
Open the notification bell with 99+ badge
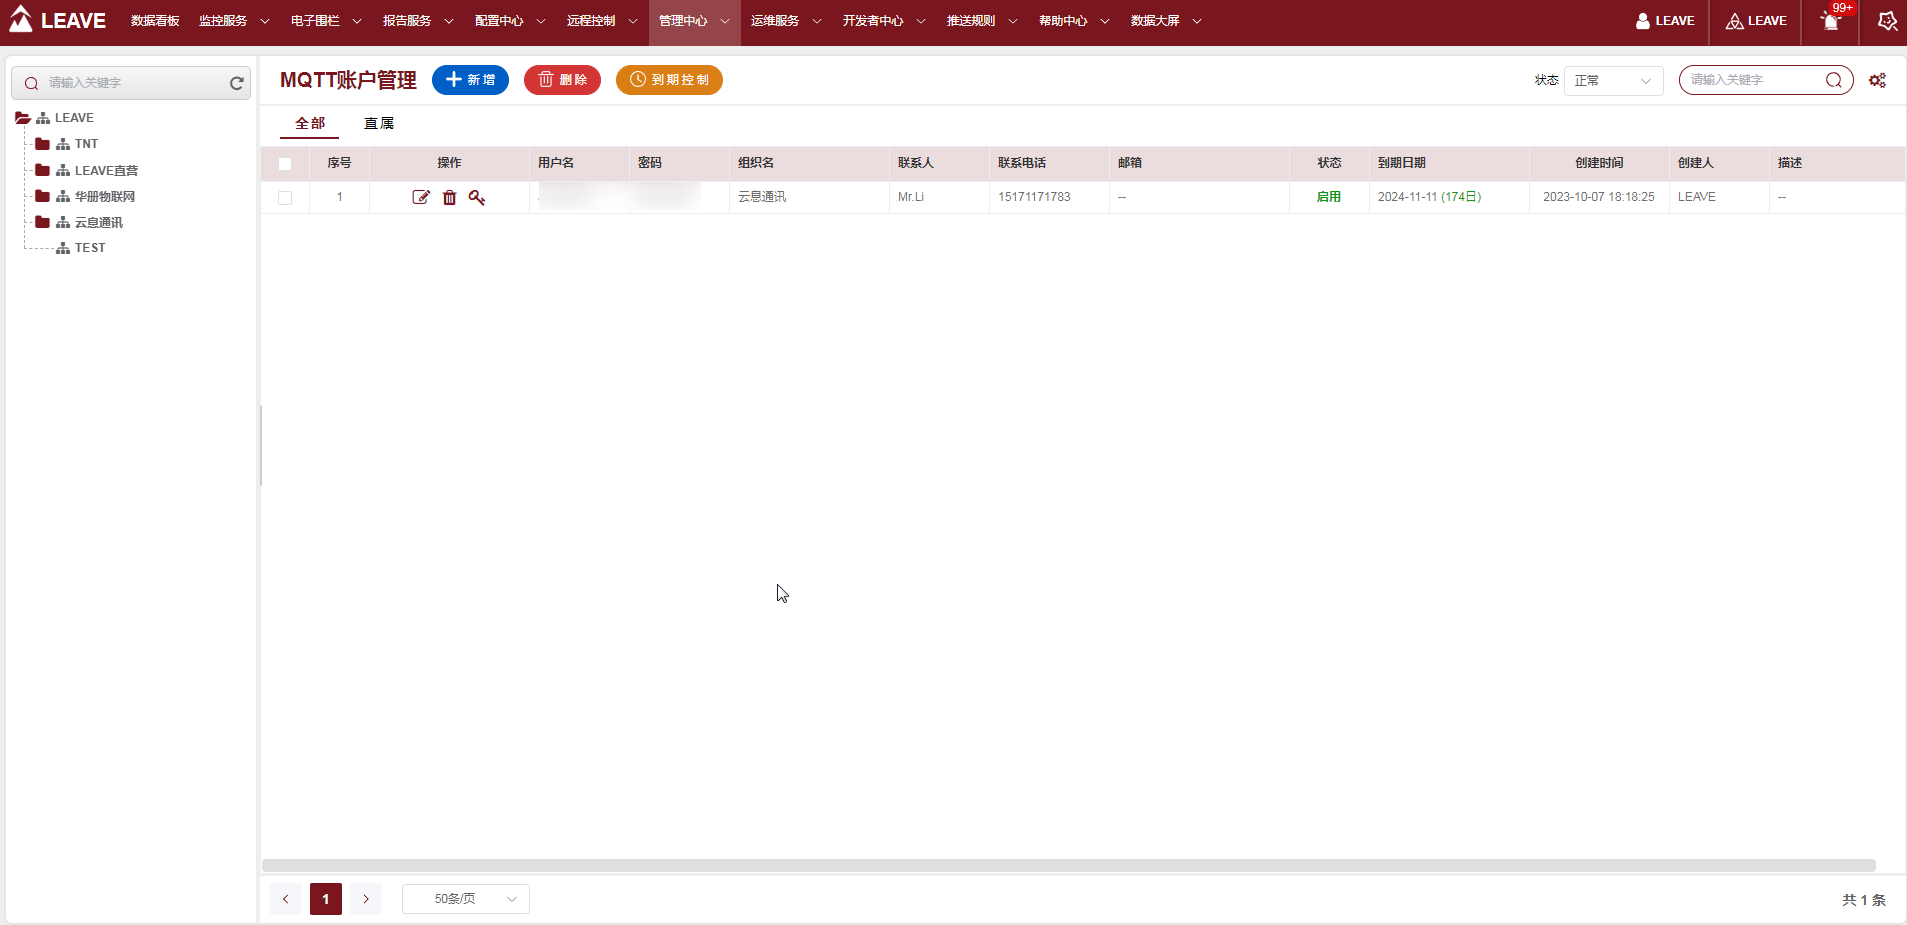pos(1830,21)
